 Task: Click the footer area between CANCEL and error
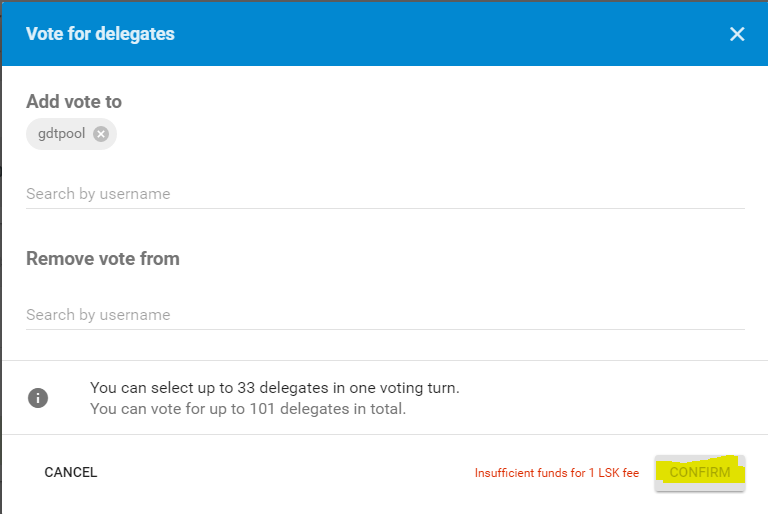(280, 472)
